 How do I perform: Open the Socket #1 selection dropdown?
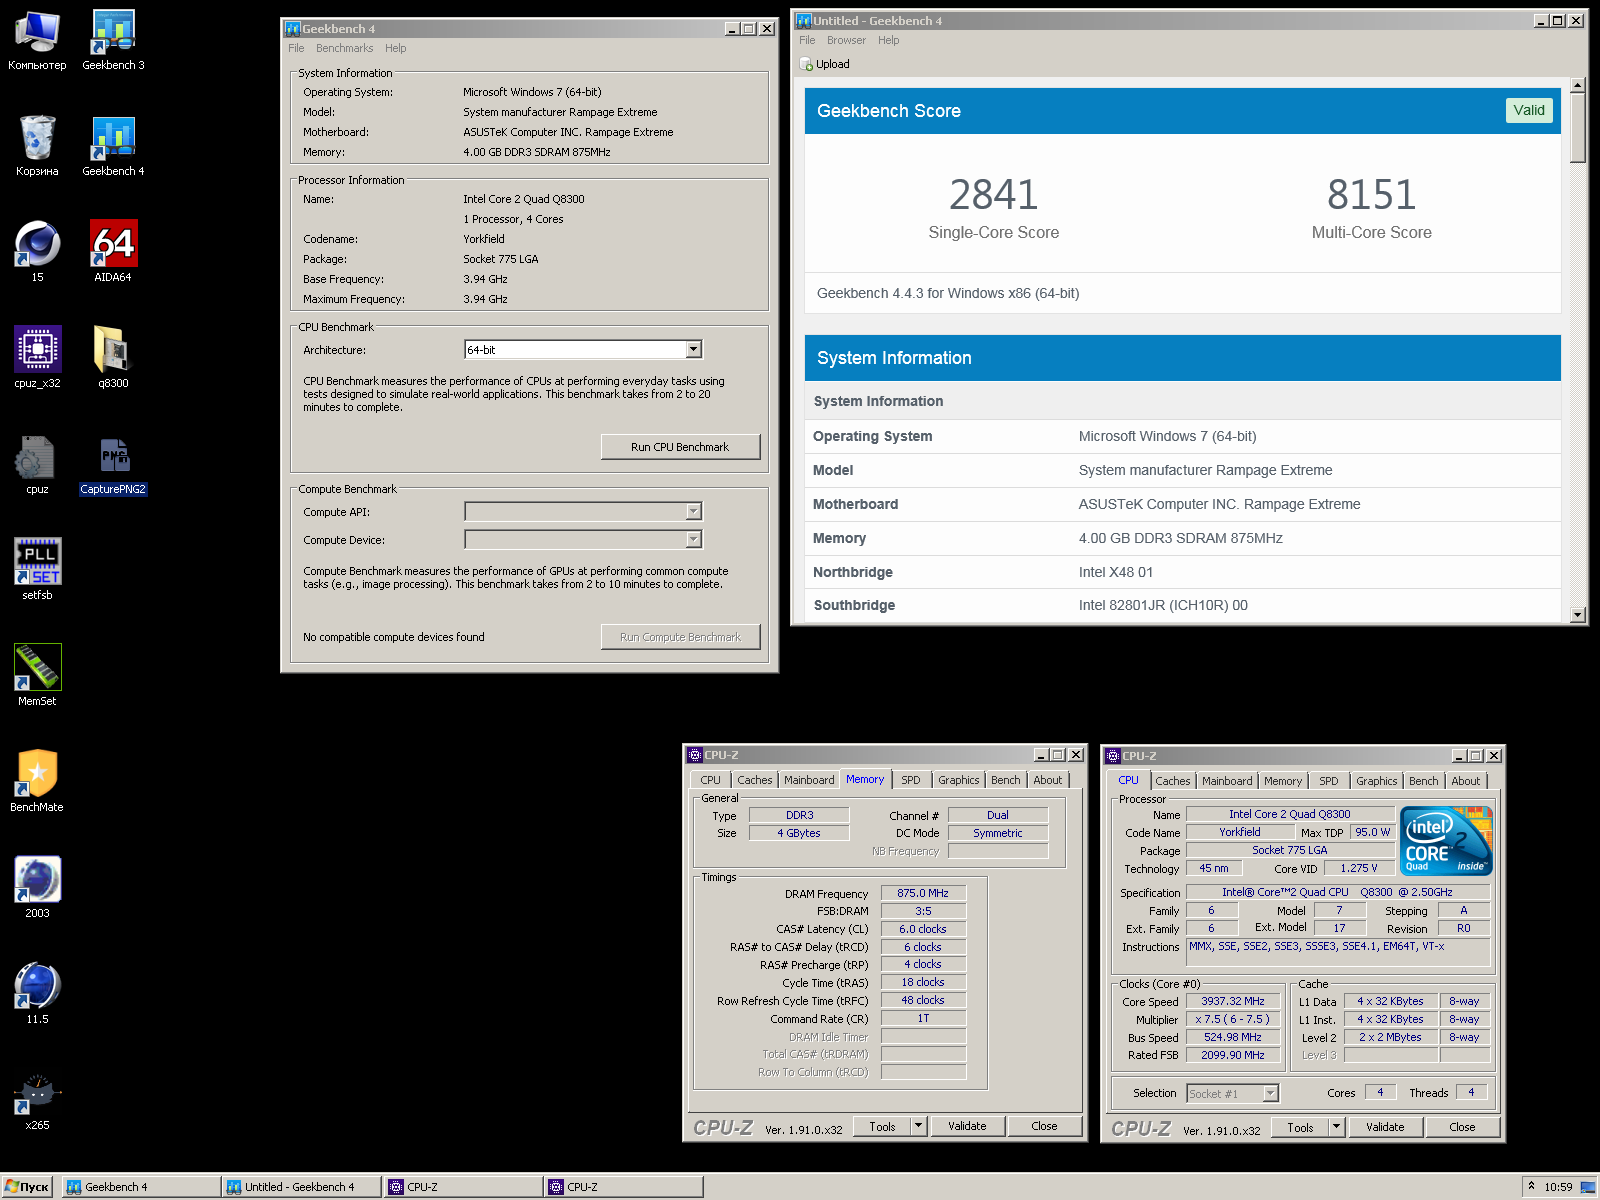tap(1270, 1093)
